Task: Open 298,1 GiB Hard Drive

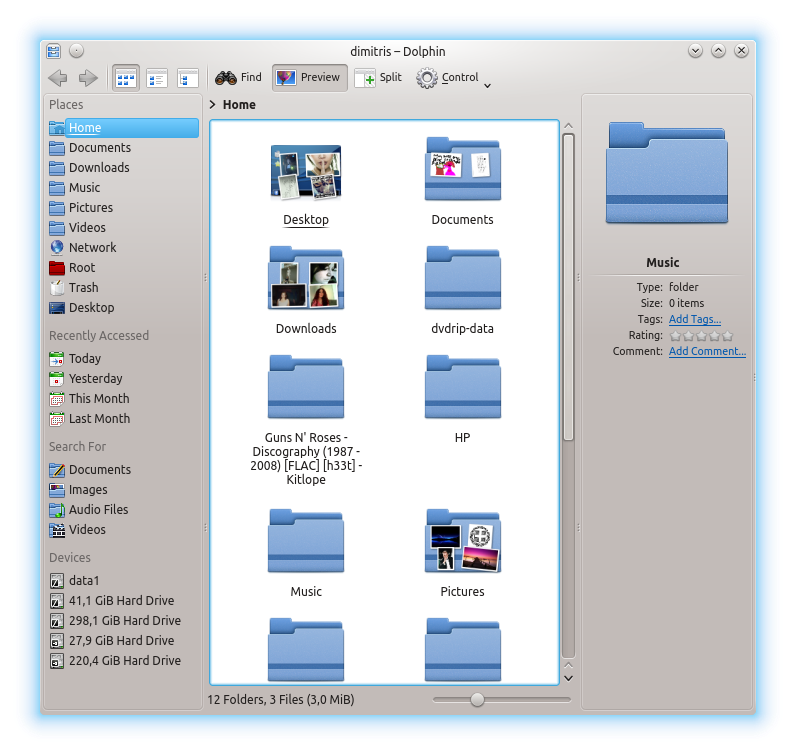Action: point(123,621)
